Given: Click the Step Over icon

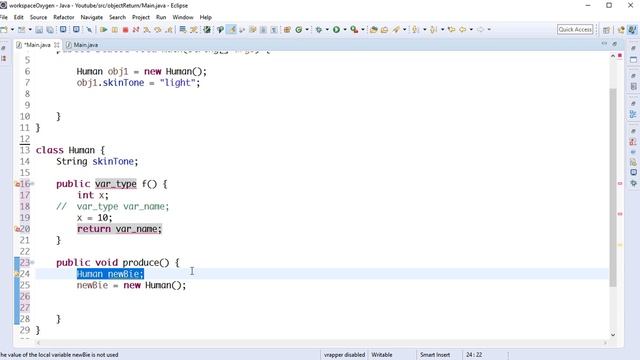Looking at the screenshot, I should [158, 29].
